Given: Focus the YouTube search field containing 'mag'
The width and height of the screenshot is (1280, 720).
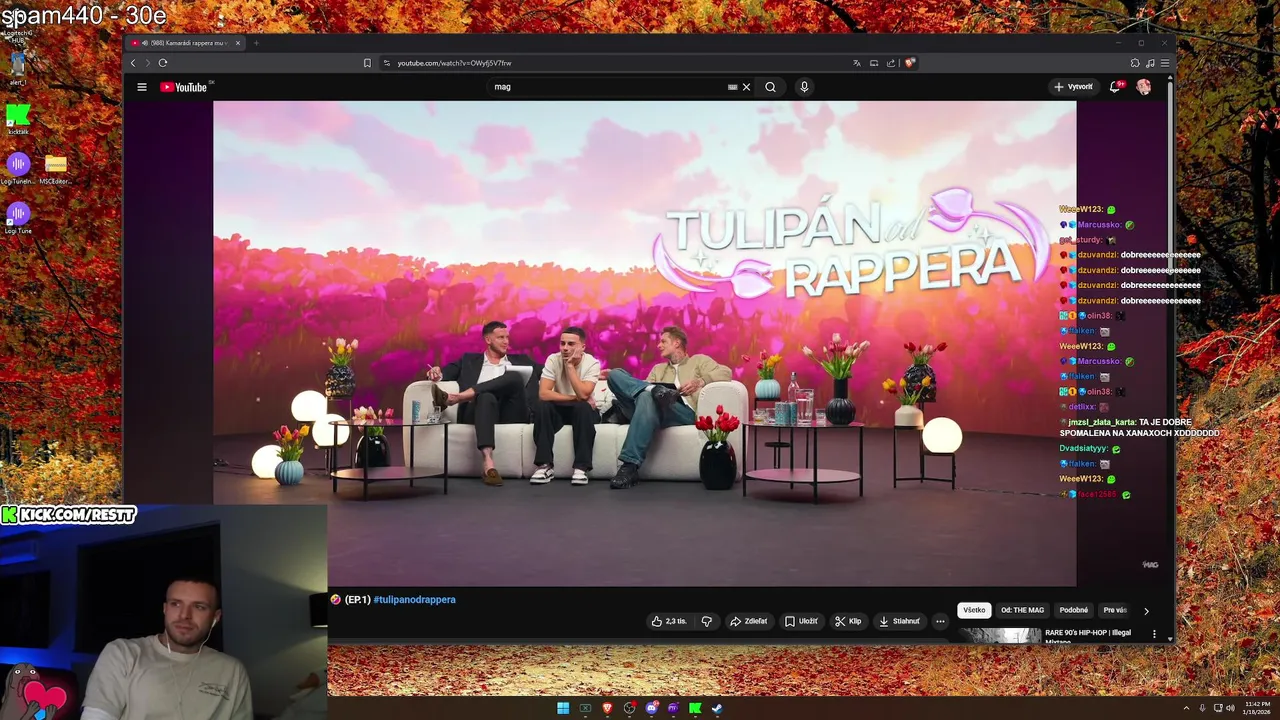Looking at the screenshot, I should [608, 87].
